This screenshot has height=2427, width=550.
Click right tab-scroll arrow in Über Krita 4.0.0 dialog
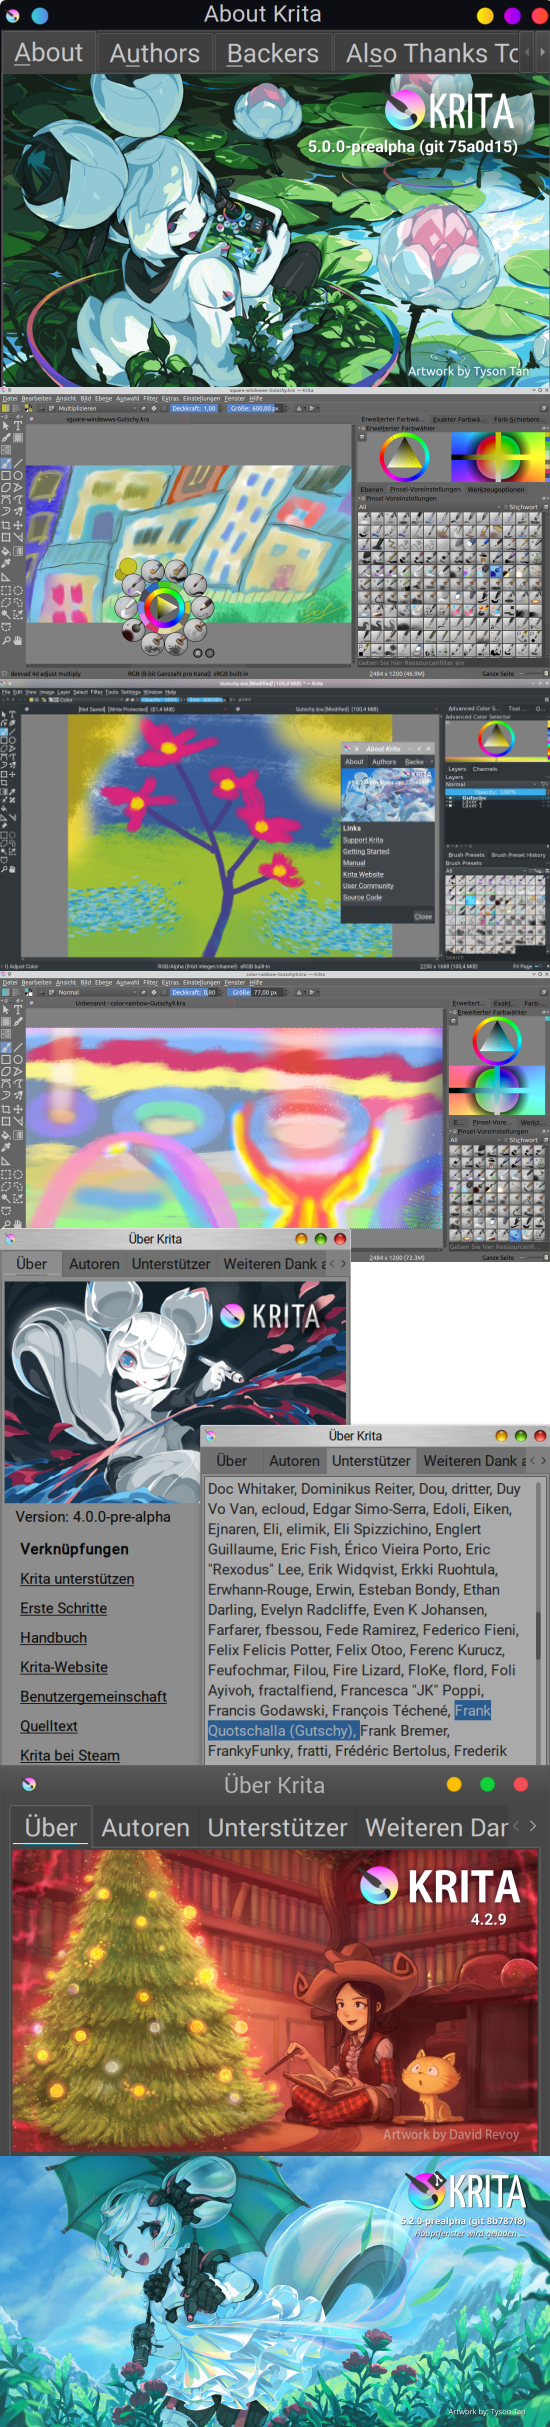coord(343,1264)
